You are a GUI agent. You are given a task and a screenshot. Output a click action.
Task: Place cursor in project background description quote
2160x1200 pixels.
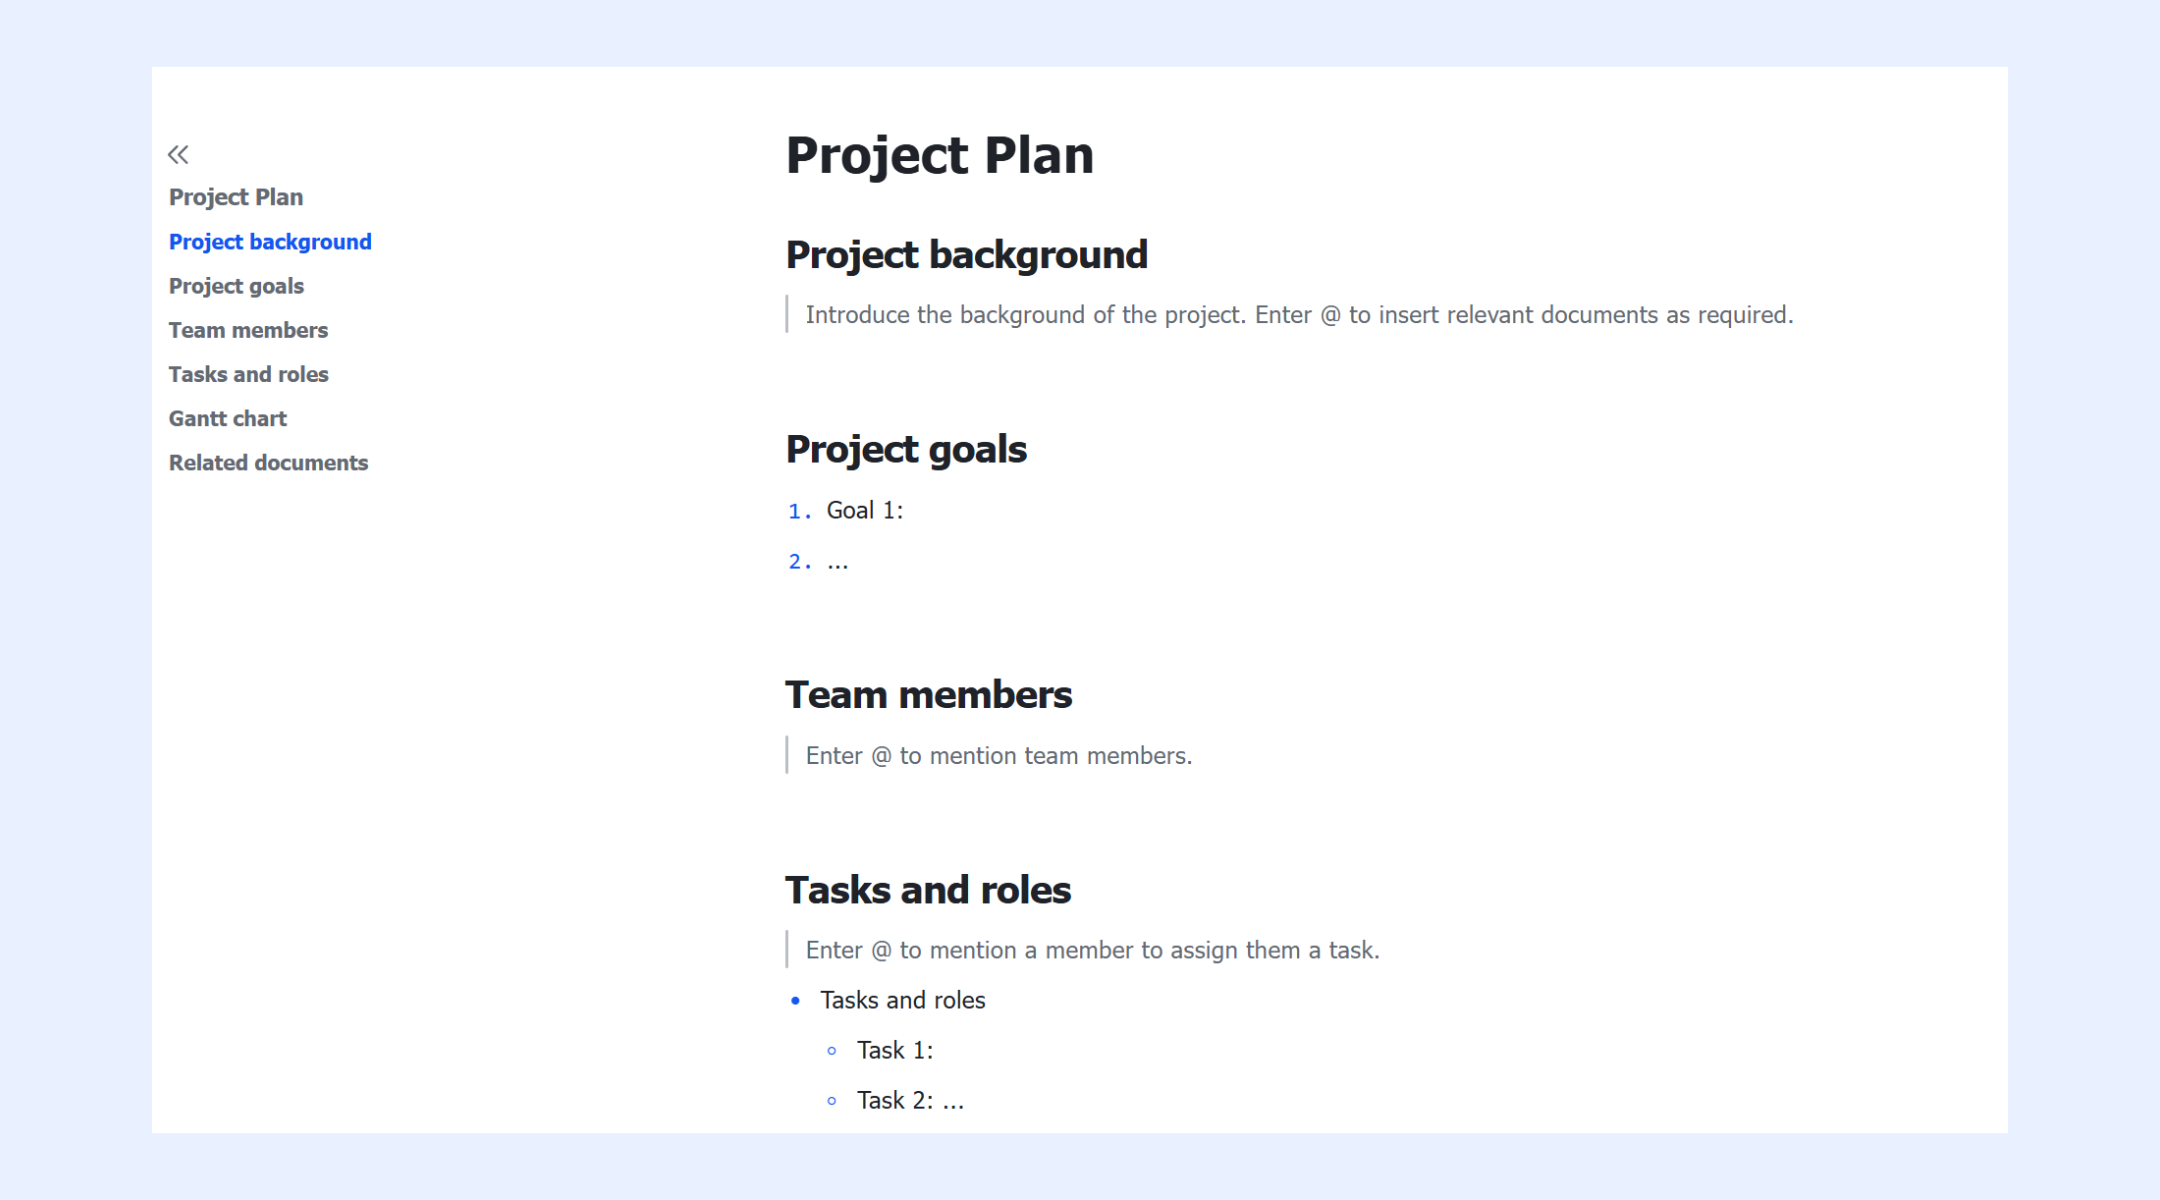1299,315
